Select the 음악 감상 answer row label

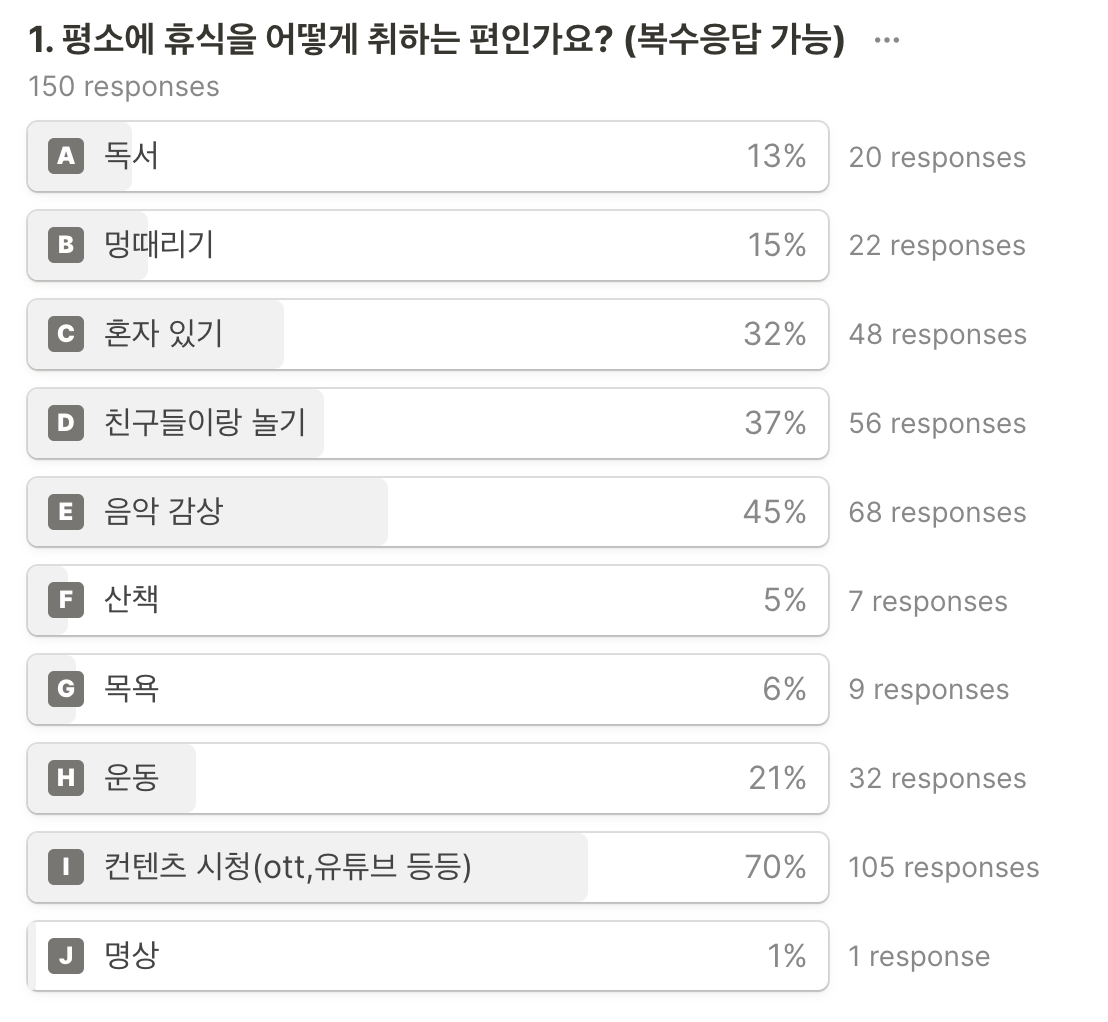click(x=163, y=511)
